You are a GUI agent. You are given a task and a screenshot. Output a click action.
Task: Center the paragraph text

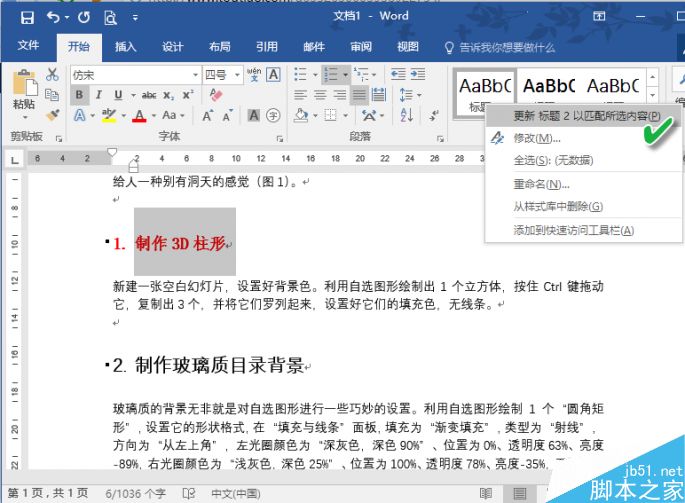(320, 95)
